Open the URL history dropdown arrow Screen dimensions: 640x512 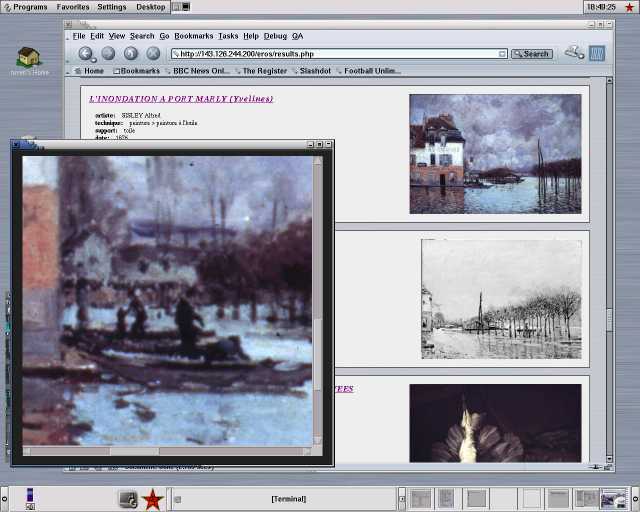tap(502, 54)
